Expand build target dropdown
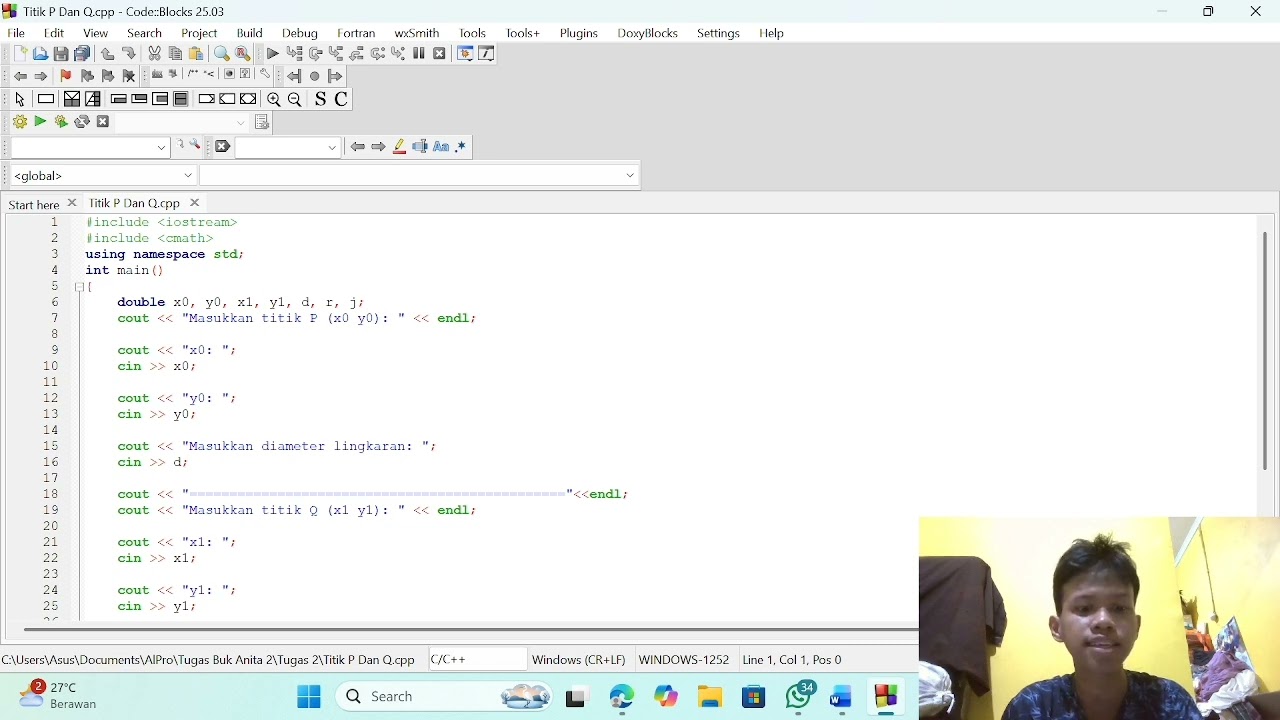This screenshot has width=1280, height=720. (241, 123)
